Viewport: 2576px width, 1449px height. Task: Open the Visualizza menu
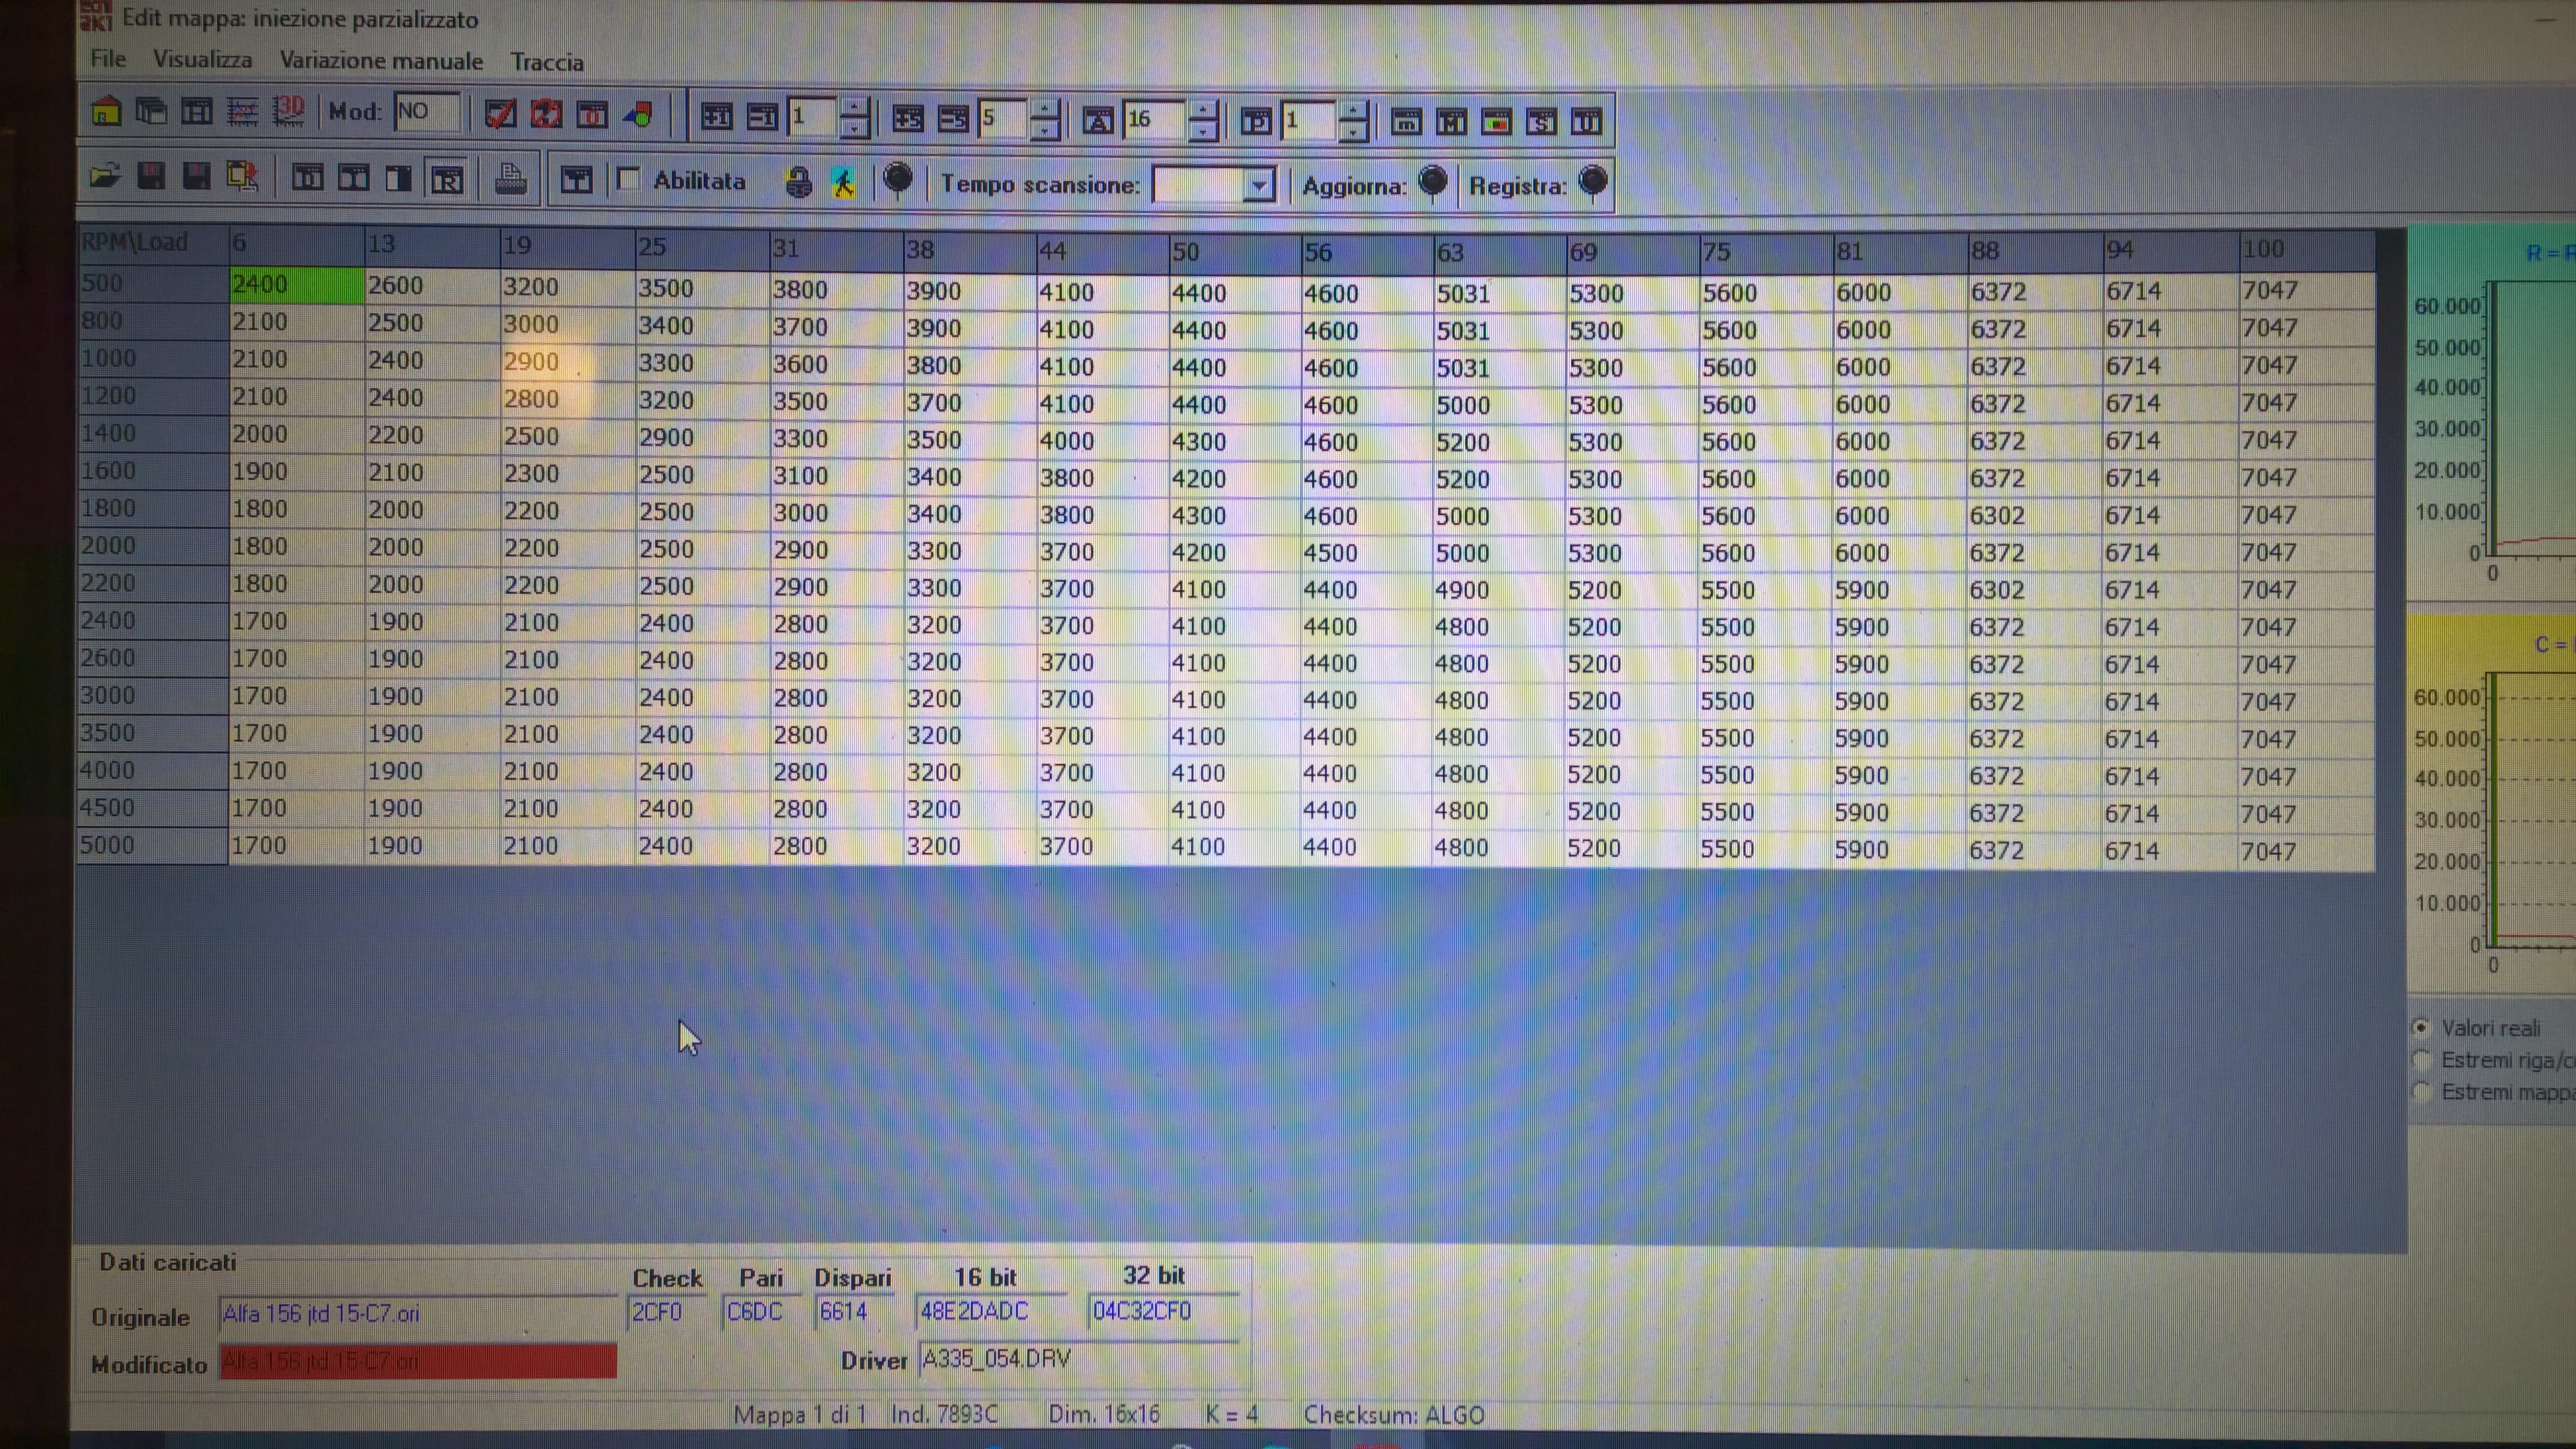tap(202, 60)
